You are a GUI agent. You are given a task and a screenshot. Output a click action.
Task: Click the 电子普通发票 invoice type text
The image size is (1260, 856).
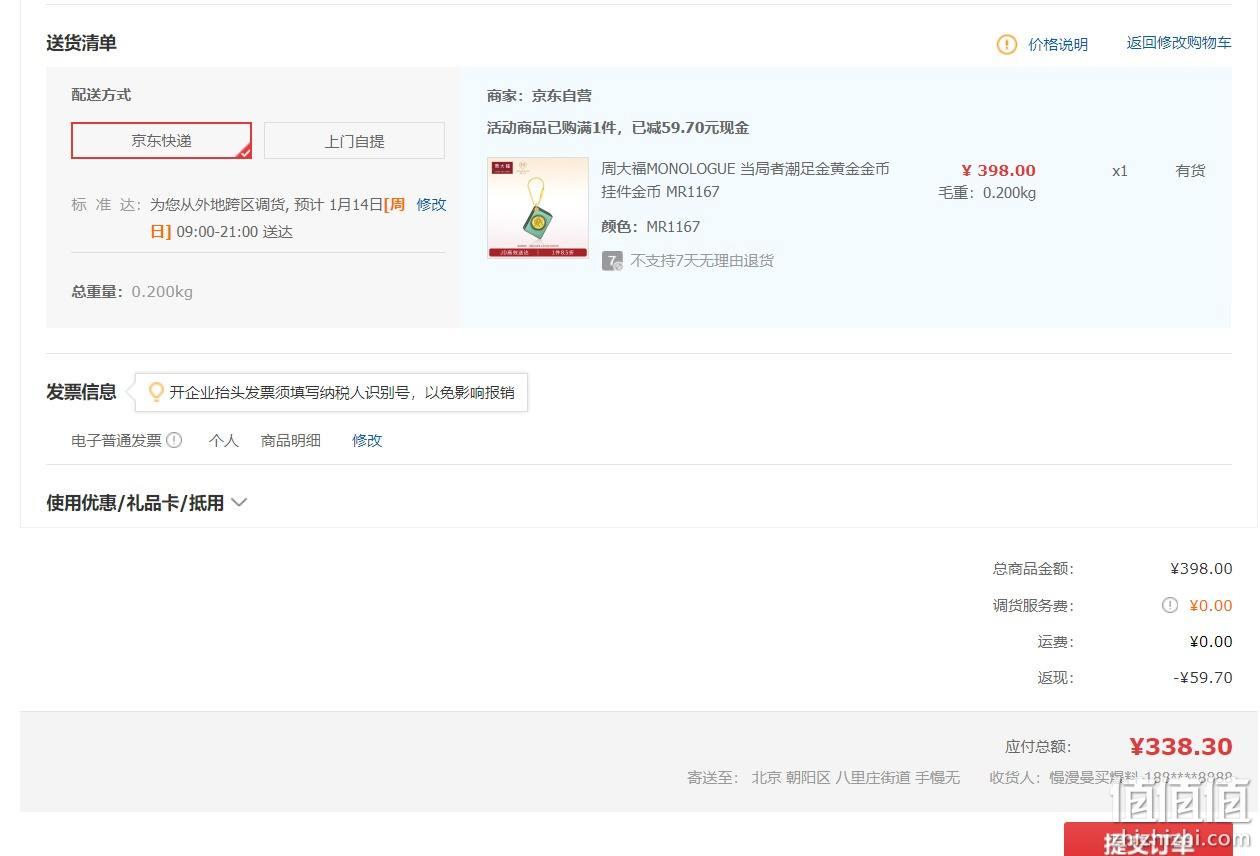116,440
